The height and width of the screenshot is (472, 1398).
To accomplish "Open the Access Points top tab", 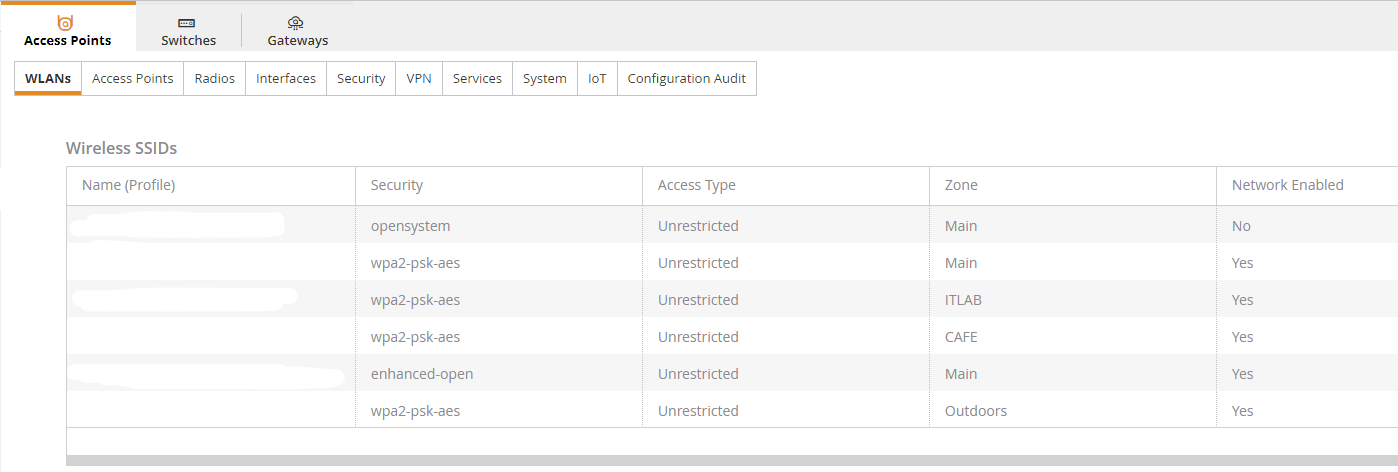I will pos(68,27).
